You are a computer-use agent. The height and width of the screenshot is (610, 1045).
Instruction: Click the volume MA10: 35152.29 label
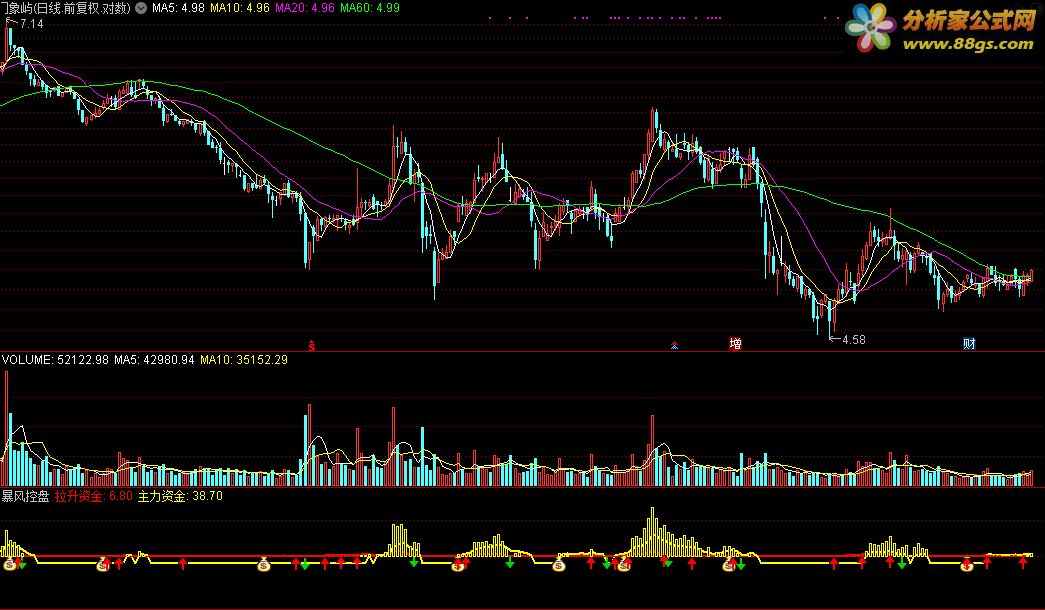click(x=244, y=360)
